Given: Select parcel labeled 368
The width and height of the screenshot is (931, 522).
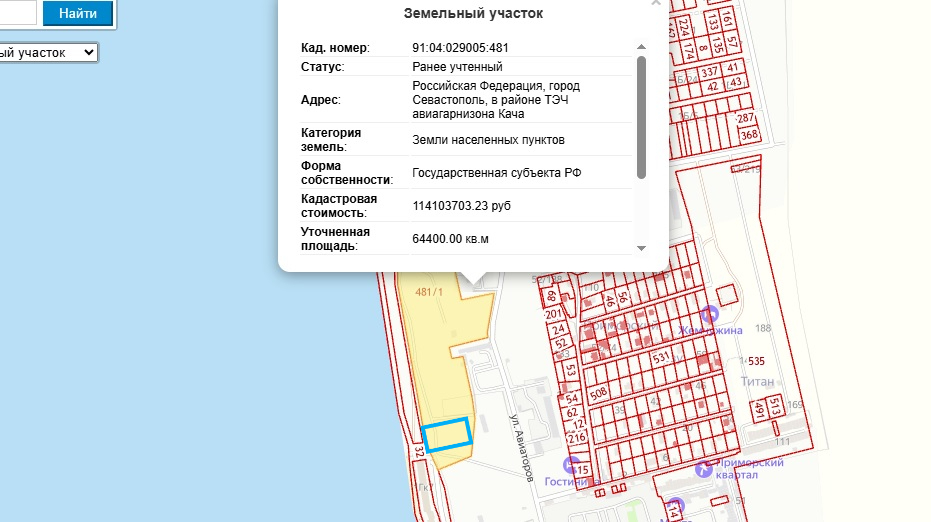Looking at the screenshot, I should click(748, 135).
